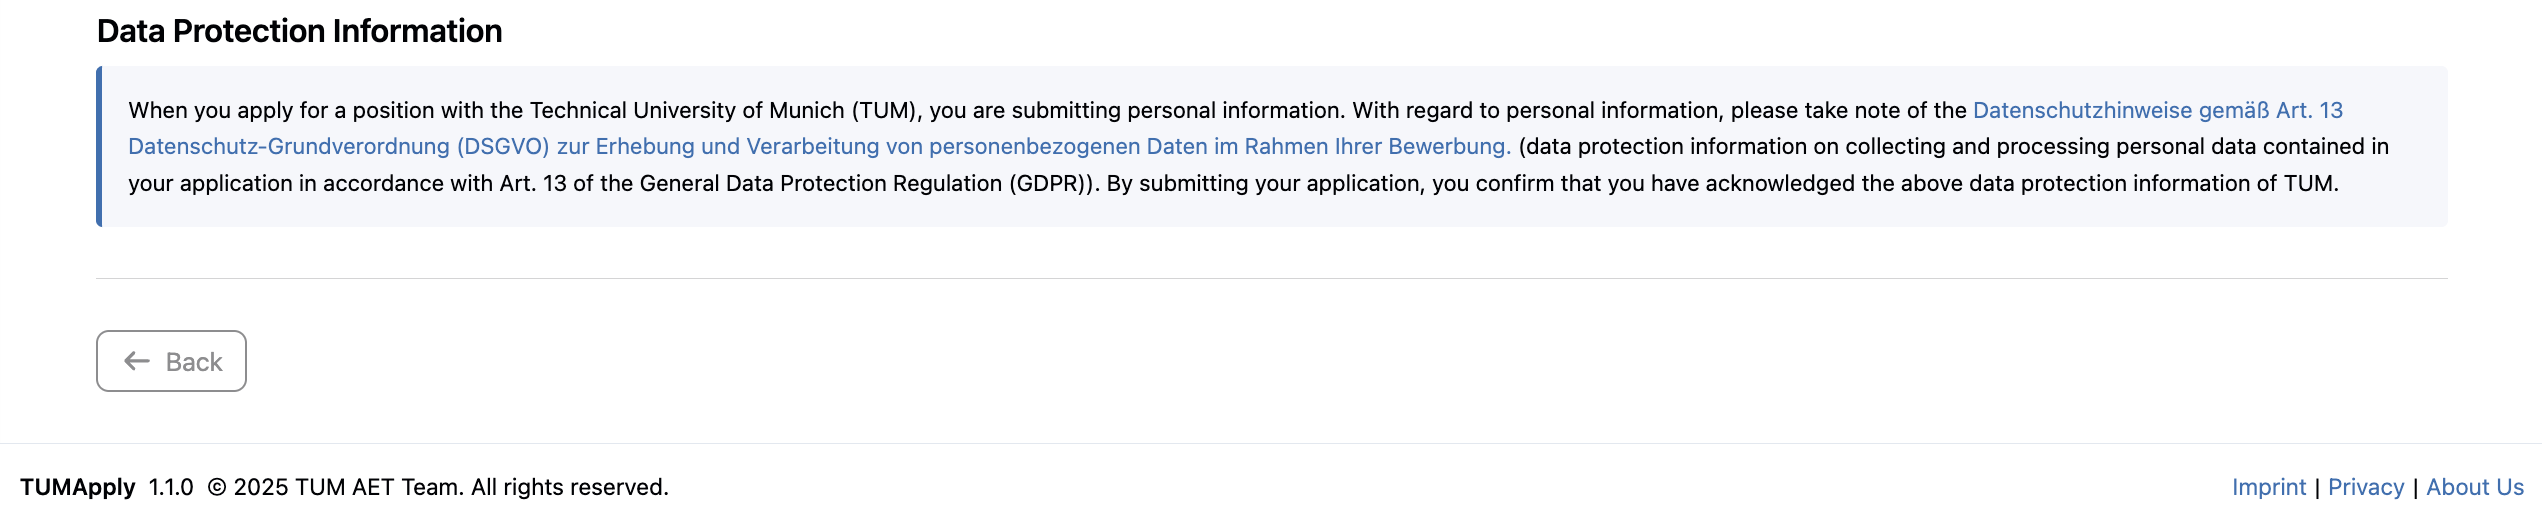Open the Datenschutzhinweise gemäß Art. 13 link
The width and height of the screenshot is (2542, 526).
(2157, 110)
